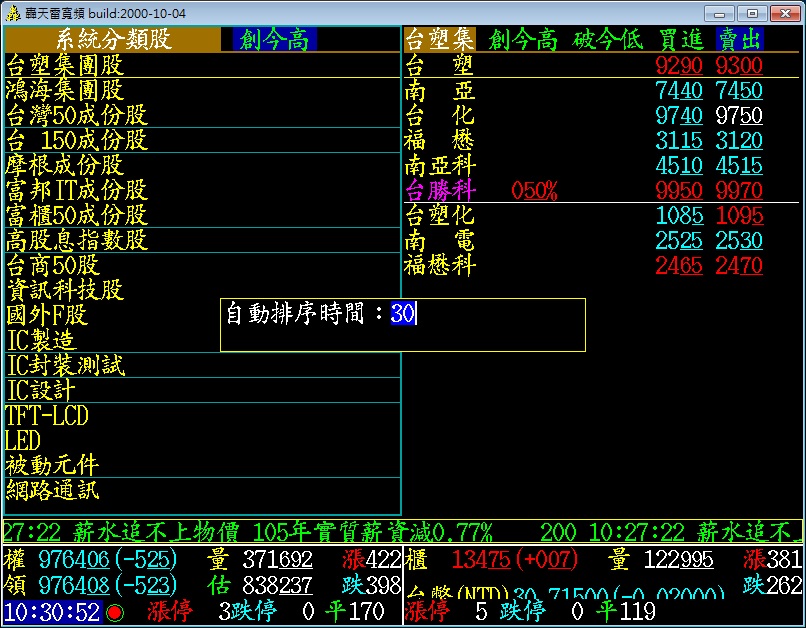The image size is (806, 628).
Task: Click the 南亞科 stock row
Action: [x=441, y=165]
